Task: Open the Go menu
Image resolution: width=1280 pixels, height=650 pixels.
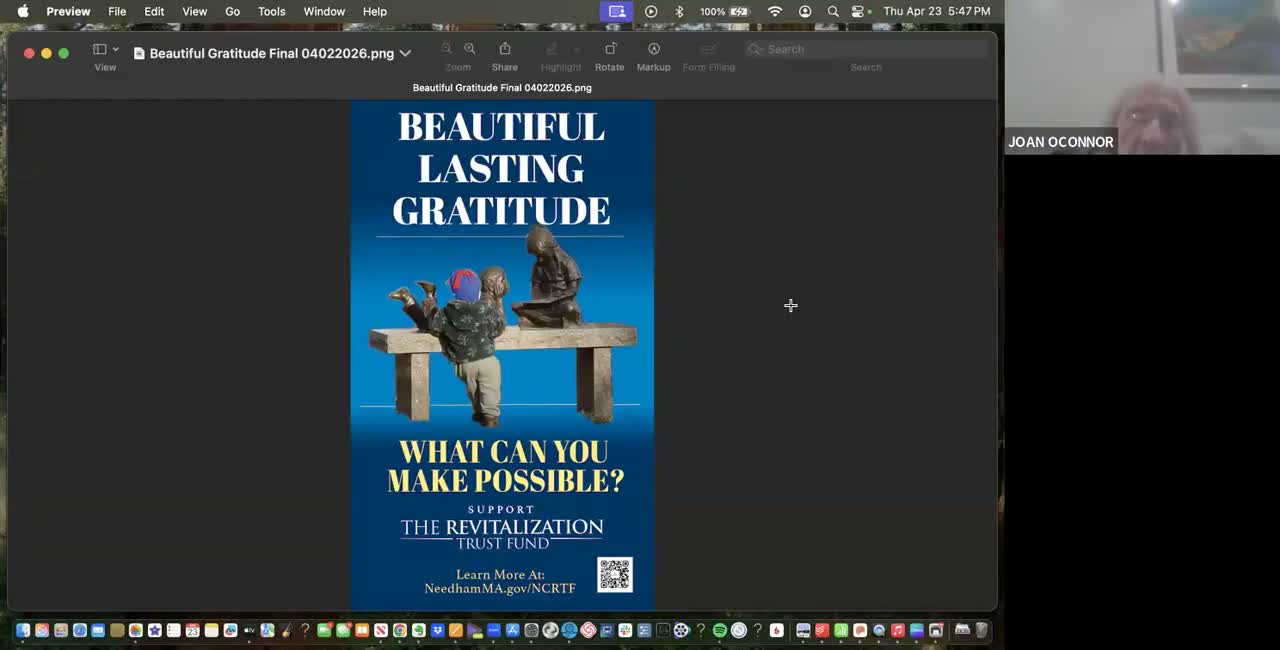Action: point(232,11)
